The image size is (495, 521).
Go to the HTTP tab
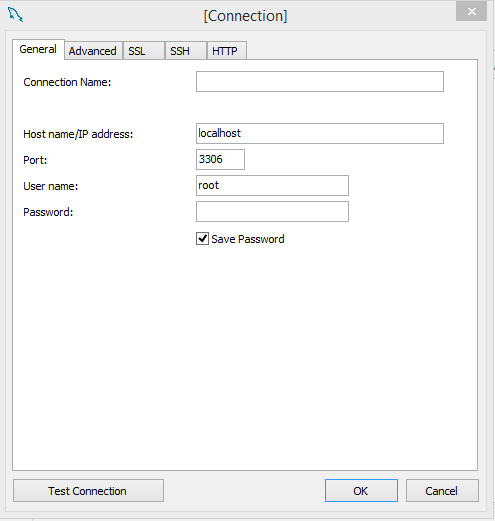(227, 51)
